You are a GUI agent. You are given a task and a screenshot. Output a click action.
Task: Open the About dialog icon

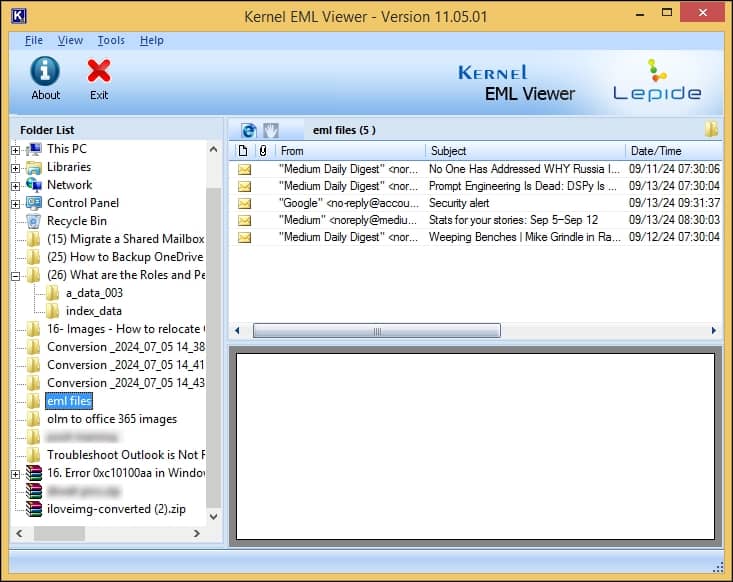(45, 71)
